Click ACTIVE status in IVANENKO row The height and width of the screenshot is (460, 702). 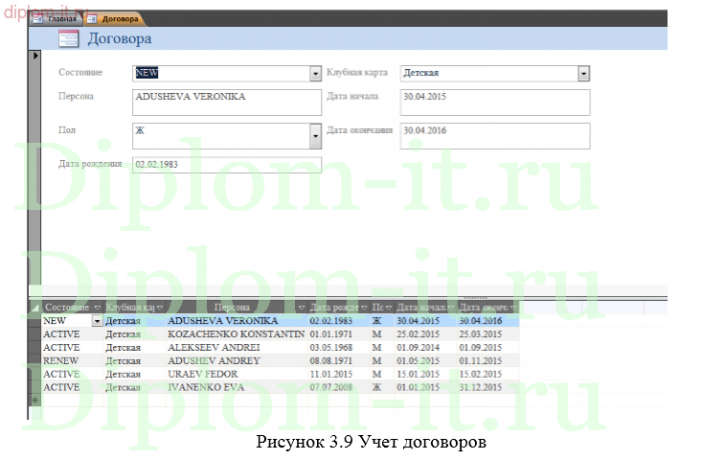click(72, 387)
